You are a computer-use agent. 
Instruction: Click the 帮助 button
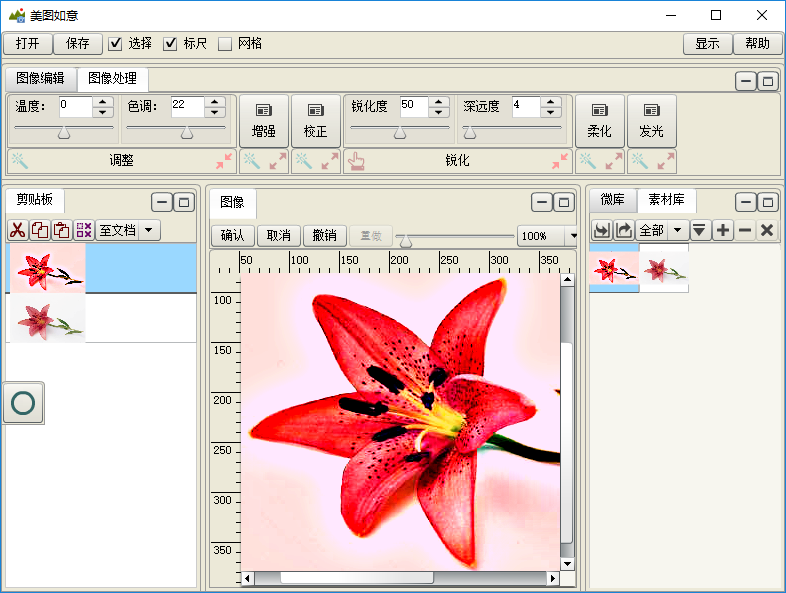coord(757,44)
